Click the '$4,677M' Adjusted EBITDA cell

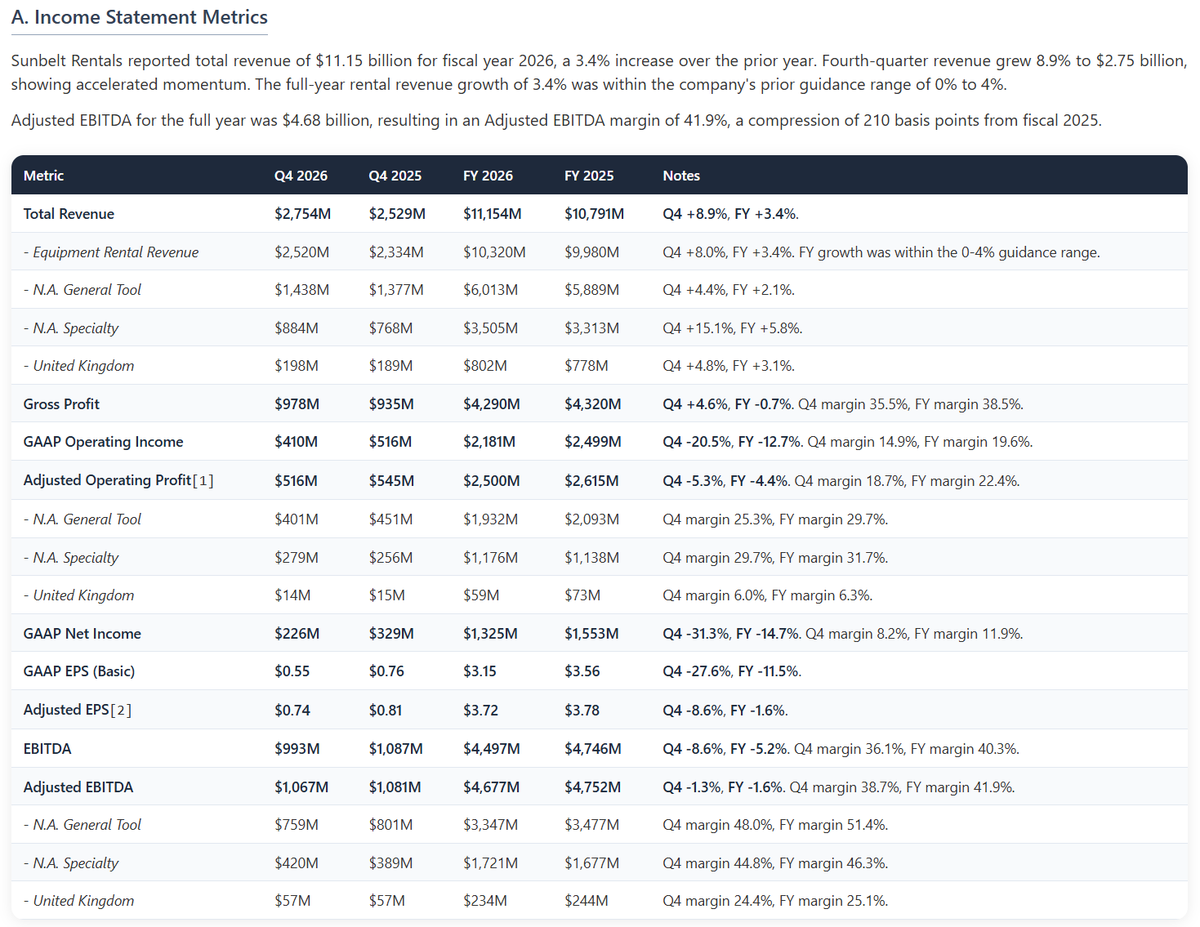point(491,787)
